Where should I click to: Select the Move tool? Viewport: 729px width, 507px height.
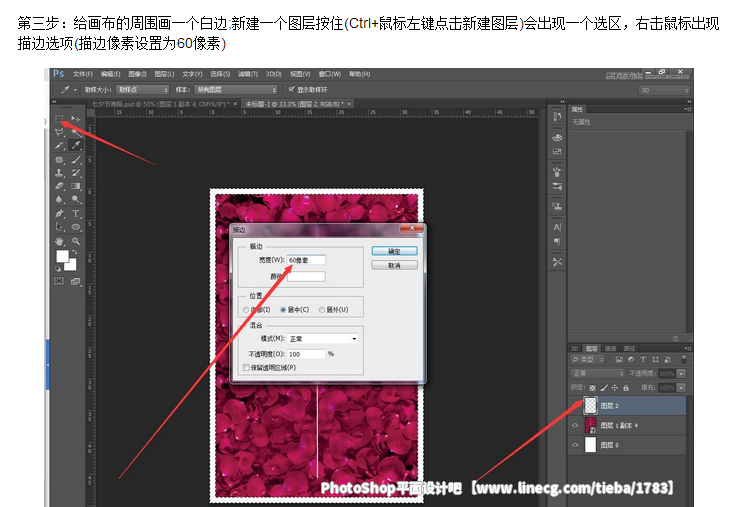(x=76, y=119)
